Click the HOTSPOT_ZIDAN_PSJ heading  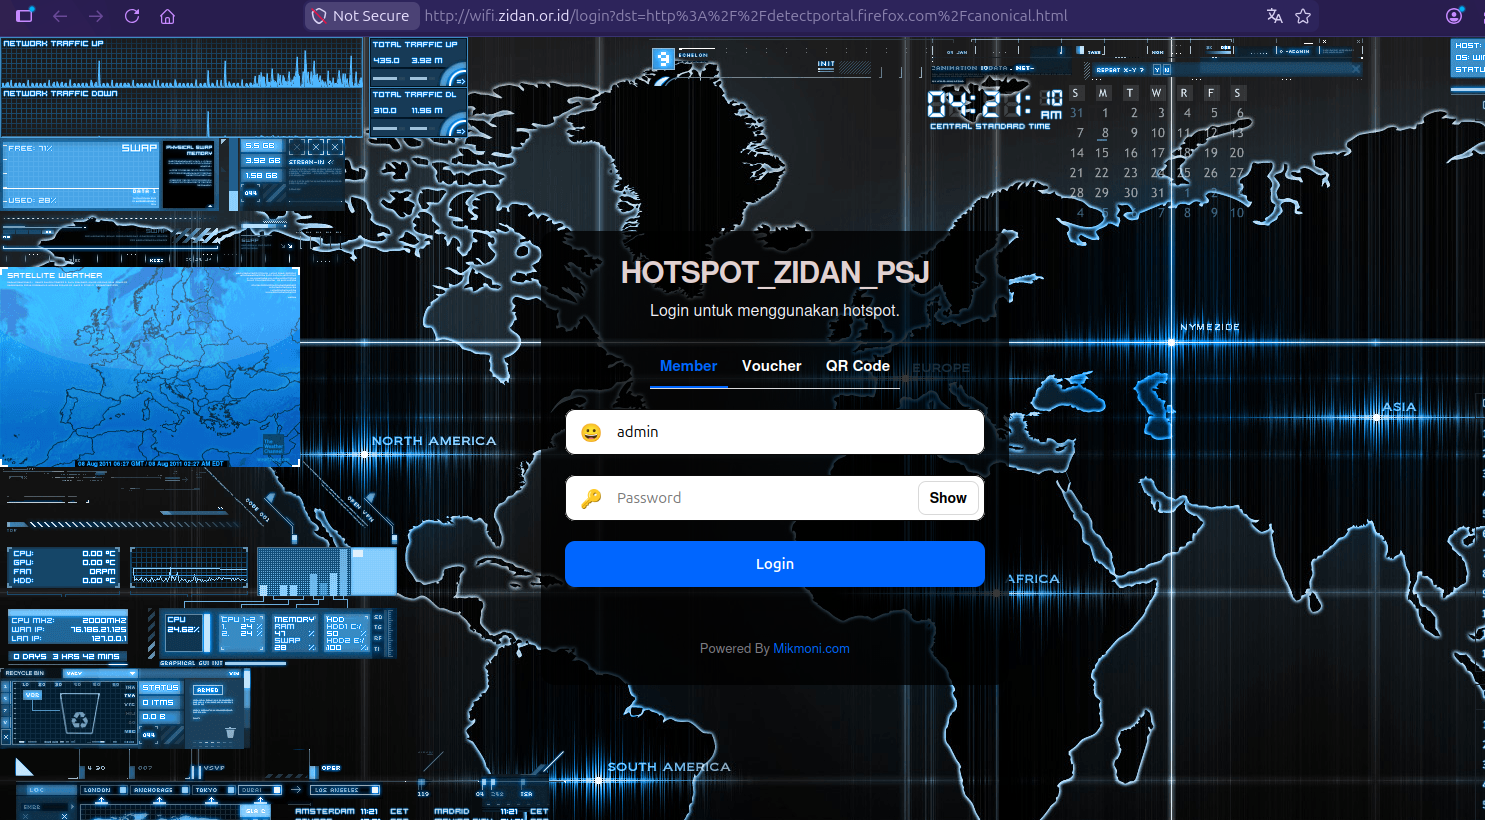[775, 273]
